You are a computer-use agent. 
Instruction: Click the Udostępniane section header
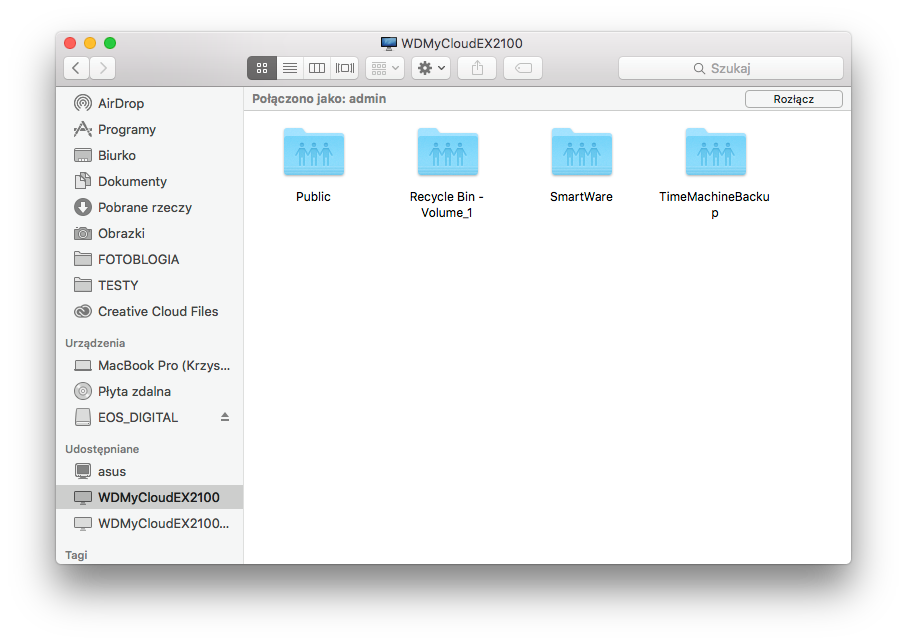(102, 449)
